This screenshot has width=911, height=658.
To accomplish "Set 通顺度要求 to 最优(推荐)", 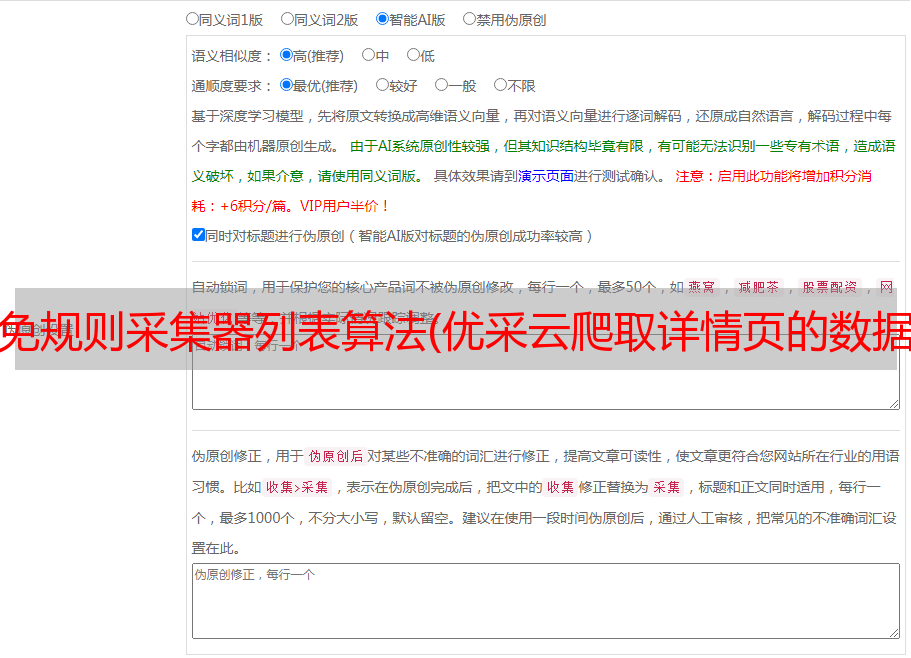I will (x=286, y=85).
